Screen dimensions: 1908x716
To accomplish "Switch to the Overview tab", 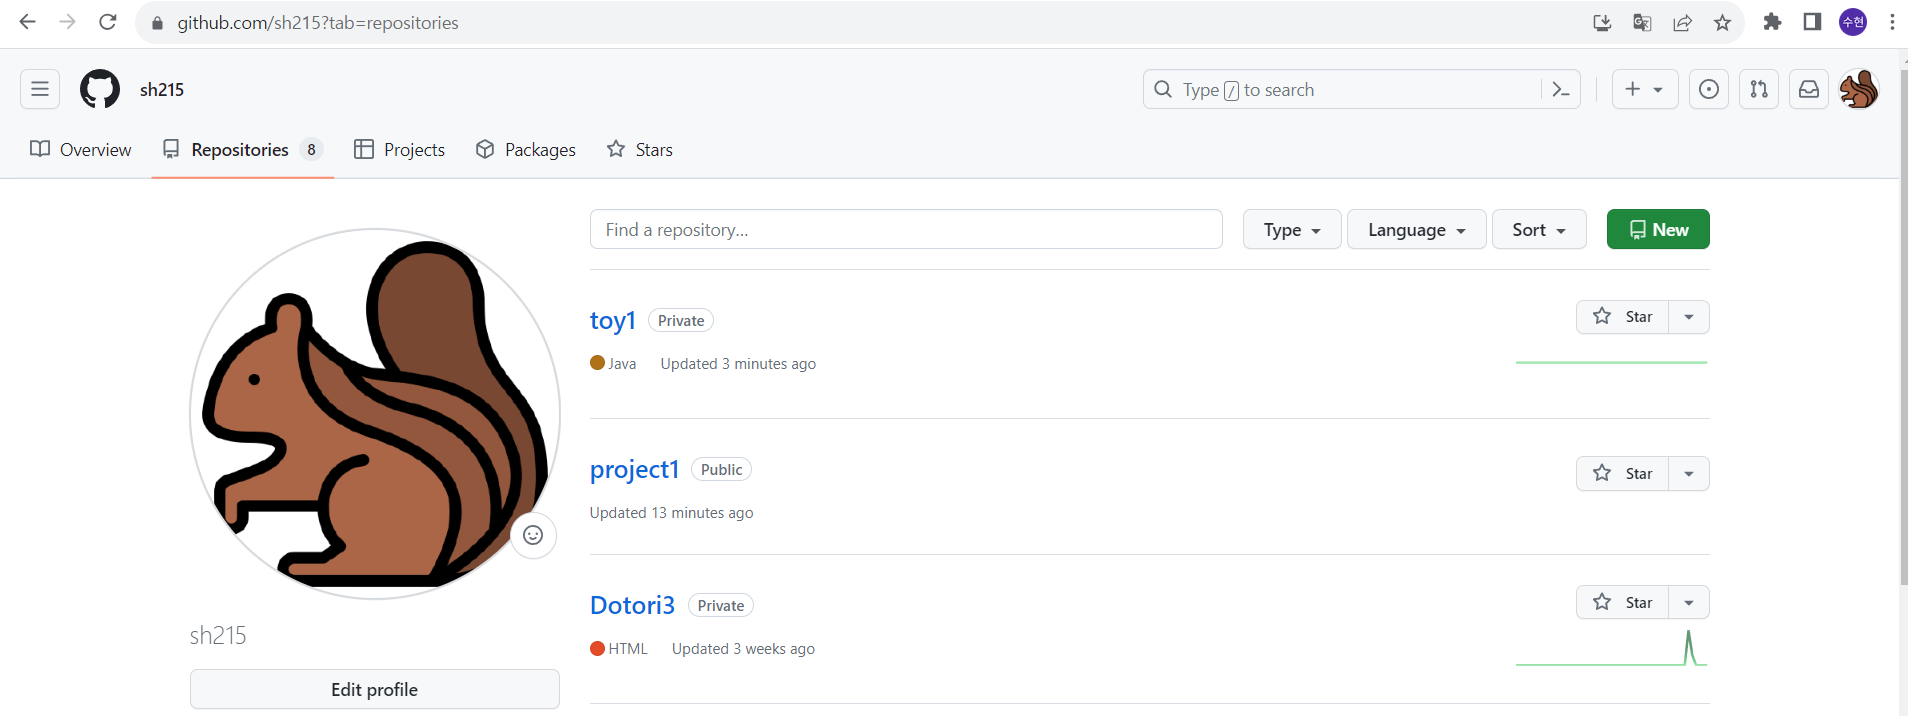I will pyautogui.click(x=81, y=149).
